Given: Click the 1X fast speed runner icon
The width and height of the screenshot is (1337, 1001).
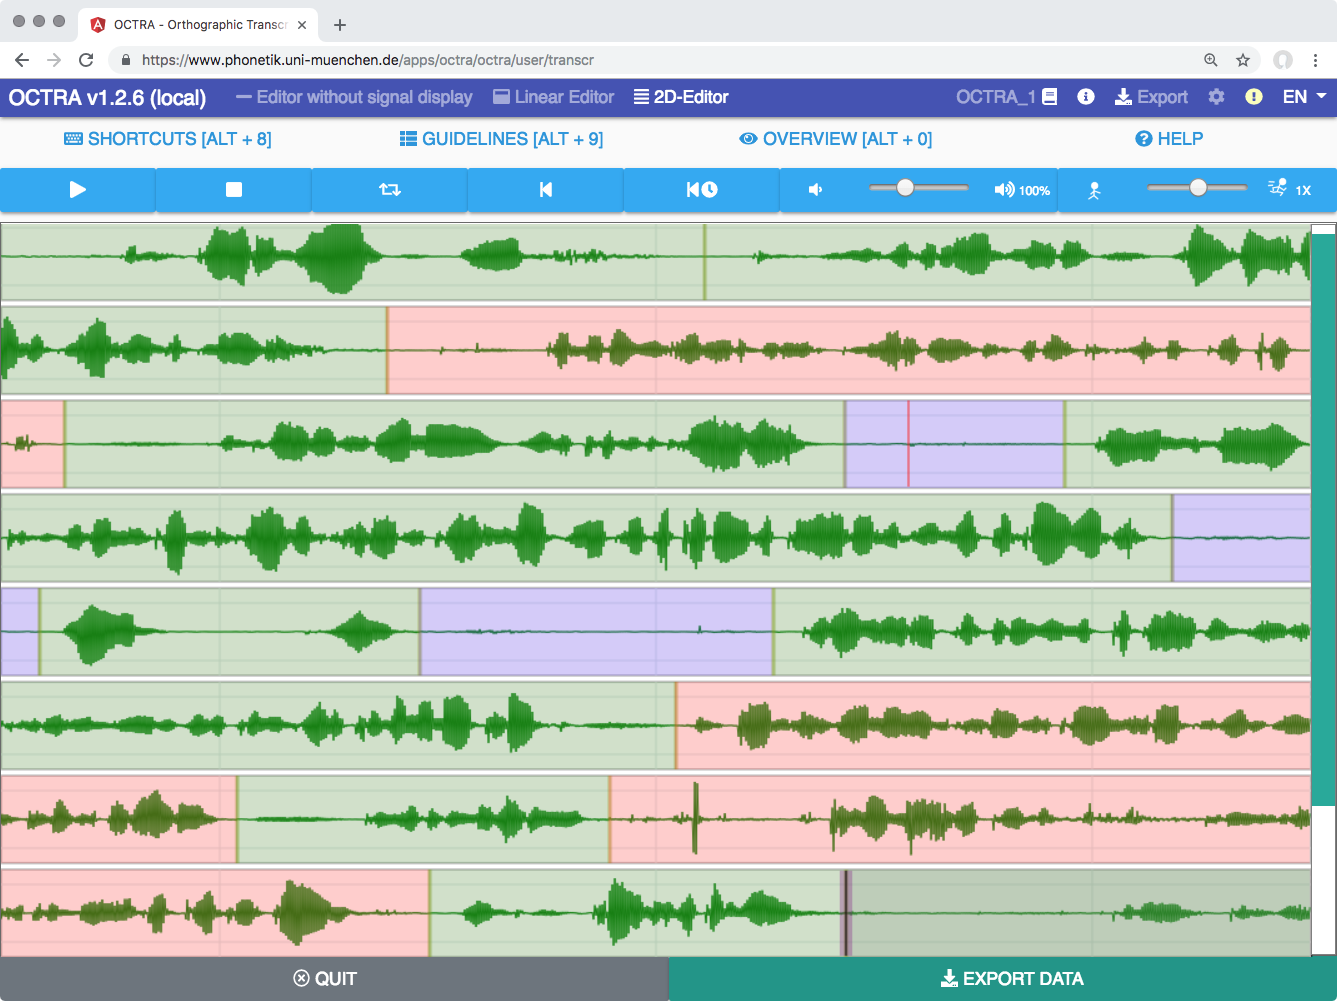Looking at the screenshot, I should click(x=1289, y=189).
